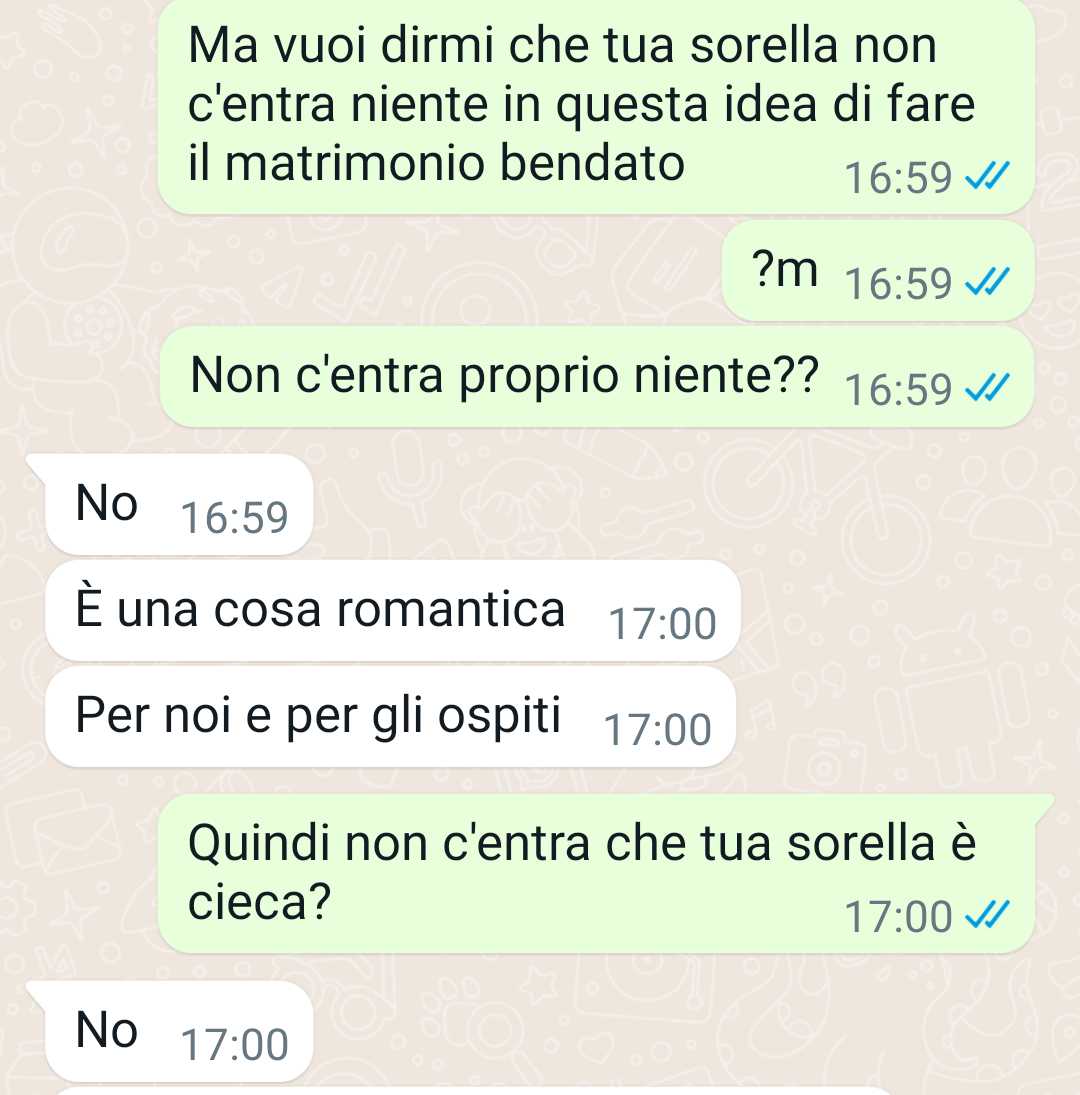Select the 'Per noi e per gli ospiti' message

coord(390,716)
